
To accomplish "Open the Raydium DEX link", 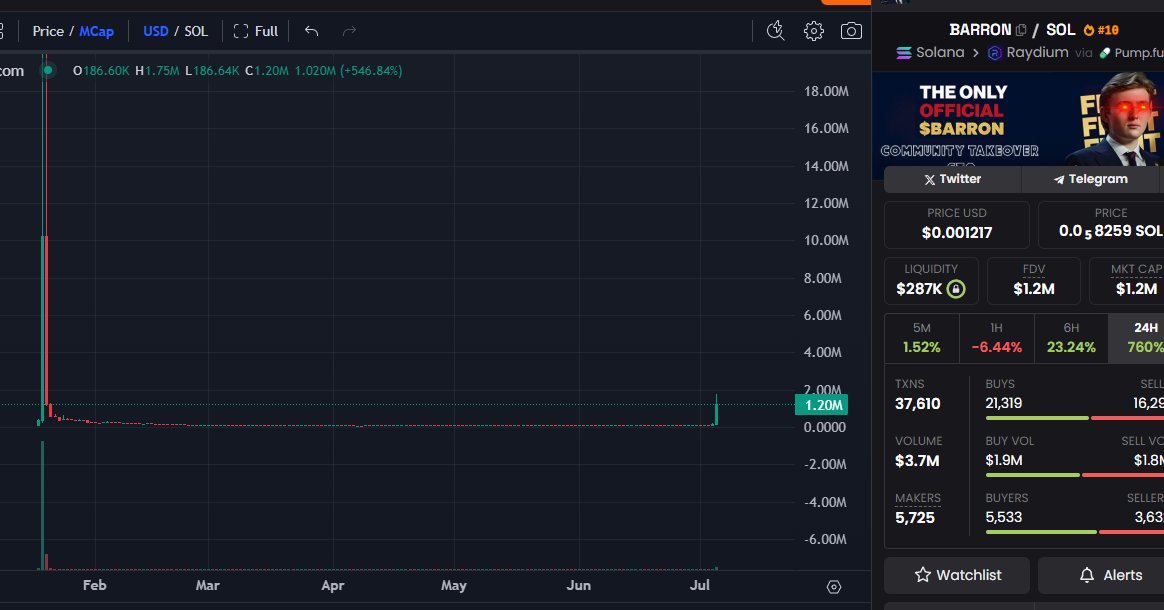I will [x=1028, y=53].
